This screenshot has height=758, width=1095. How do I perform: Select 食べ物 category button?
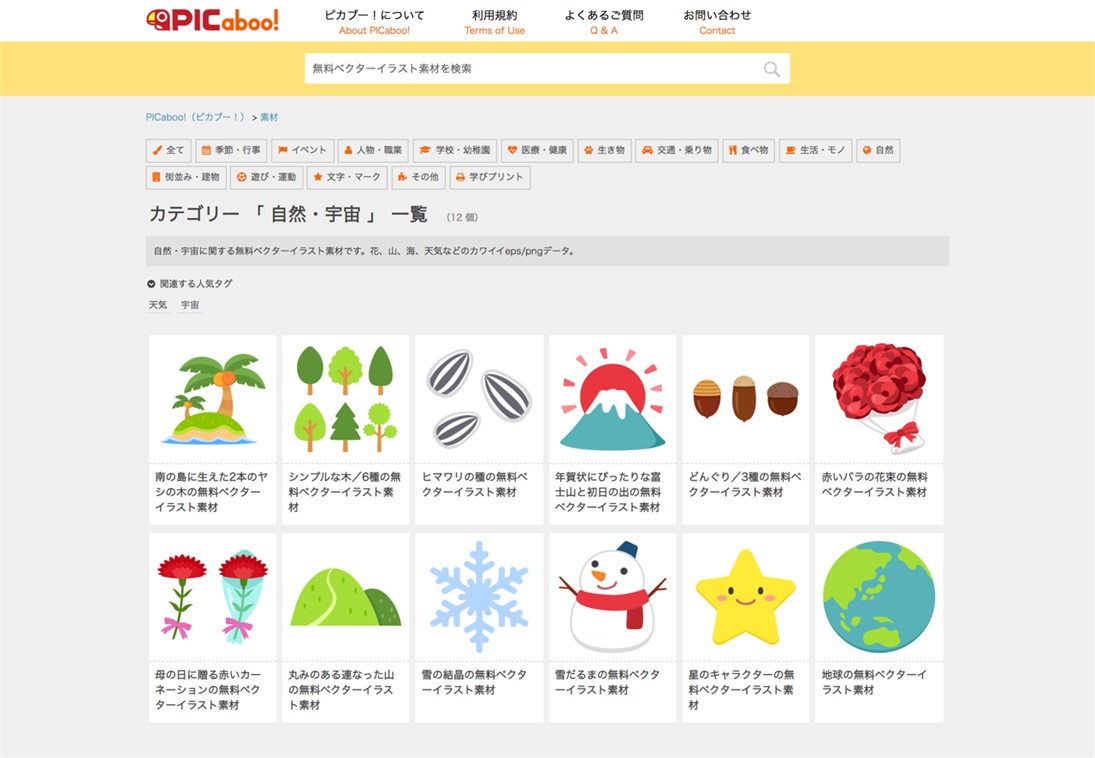click(749, 150)
